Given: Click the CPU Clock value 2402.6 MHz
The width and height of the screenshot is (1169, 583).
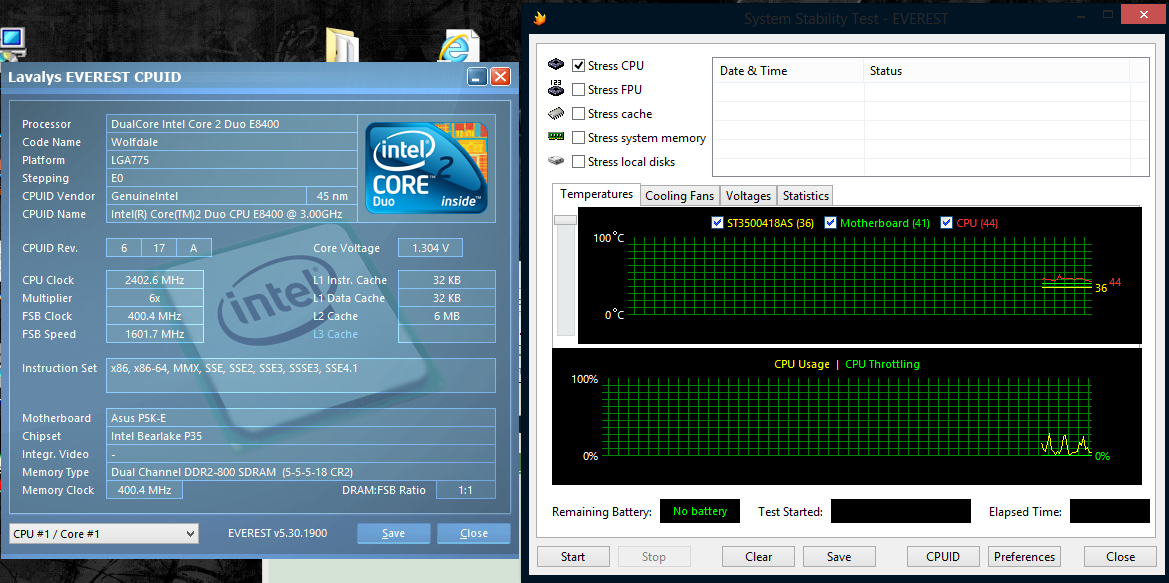Looking at the screenshot, I should click(x=154, y=280).
